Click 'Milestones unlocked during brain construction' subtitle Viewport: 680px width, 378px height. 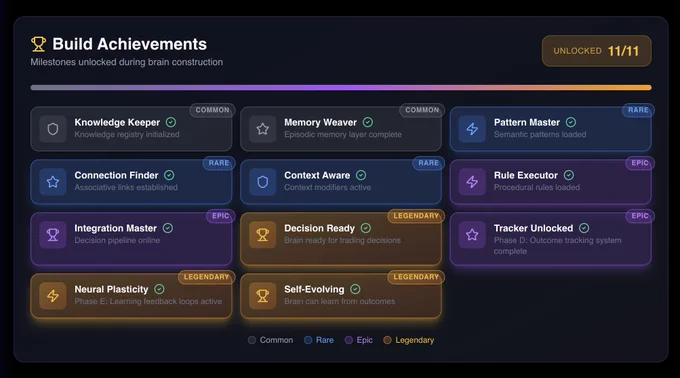127,62
